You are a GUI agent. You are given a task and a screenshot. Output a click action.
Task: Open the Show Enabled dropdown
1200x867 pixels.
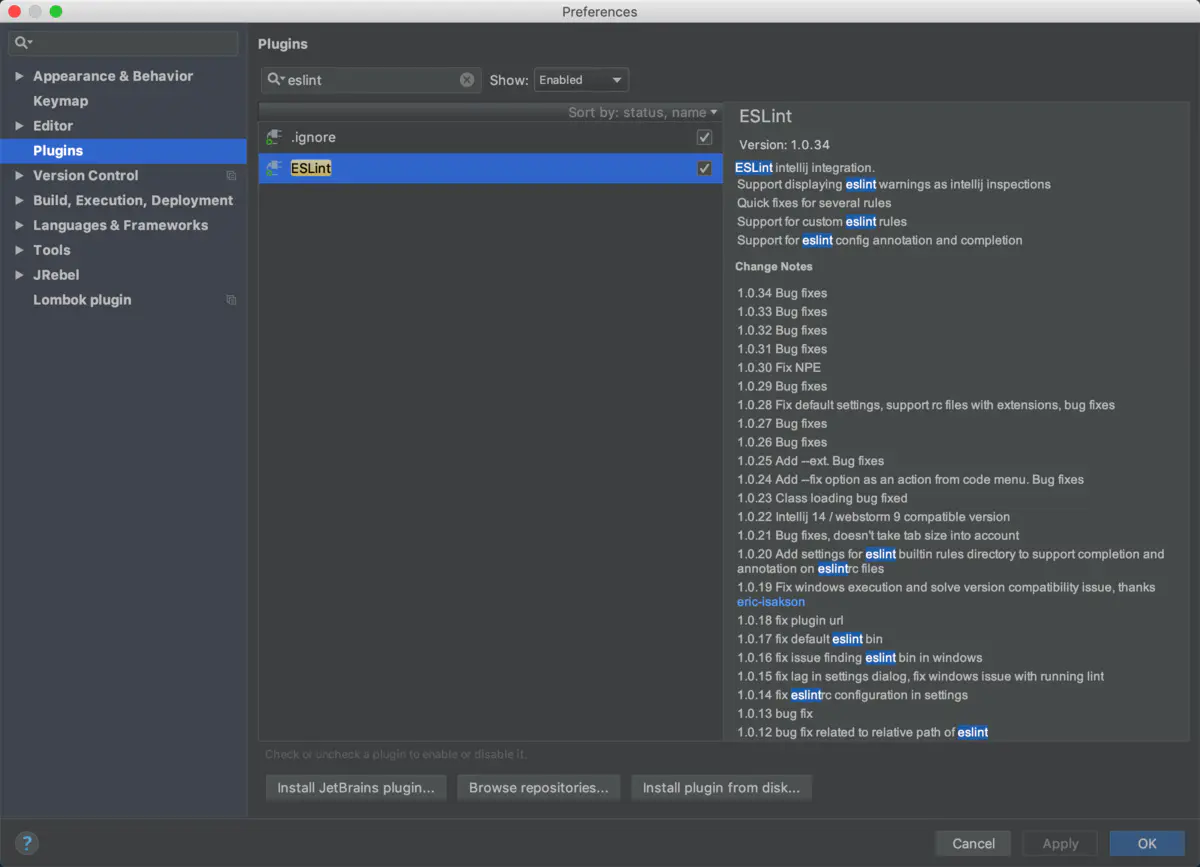581,80
